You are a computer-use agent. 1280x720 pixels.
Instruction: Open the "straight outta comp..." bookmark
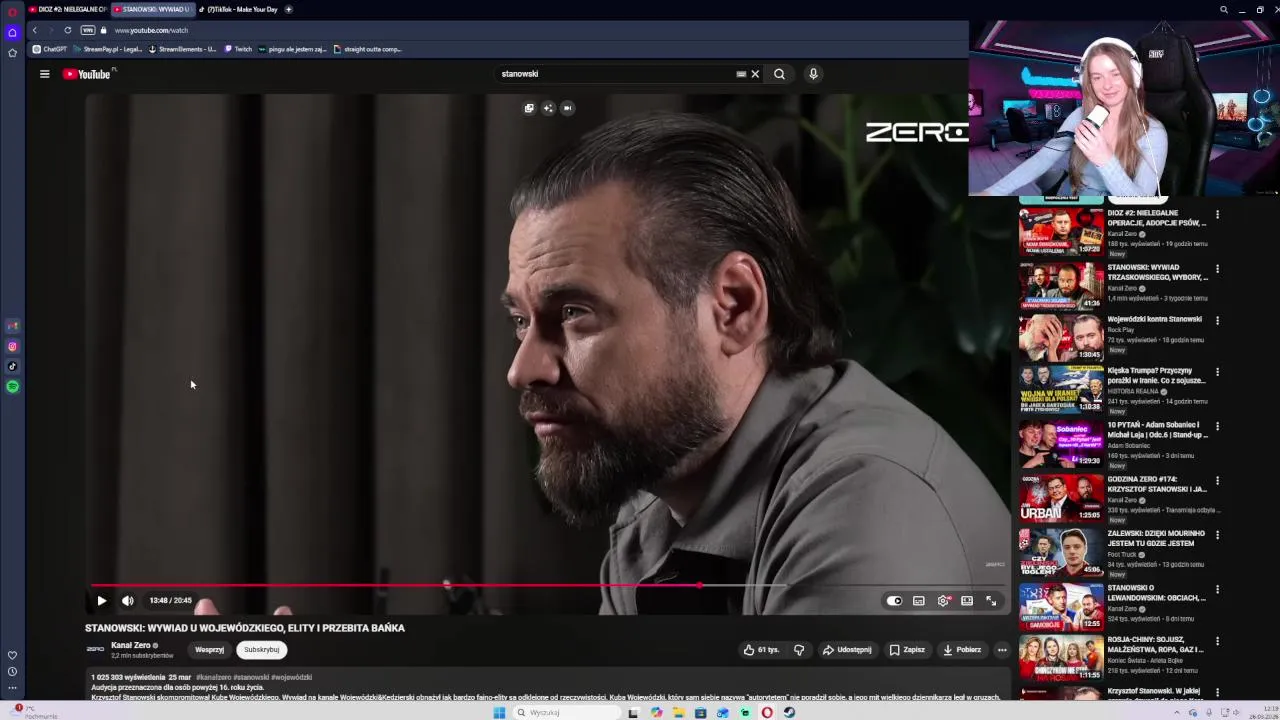(367, 49)
